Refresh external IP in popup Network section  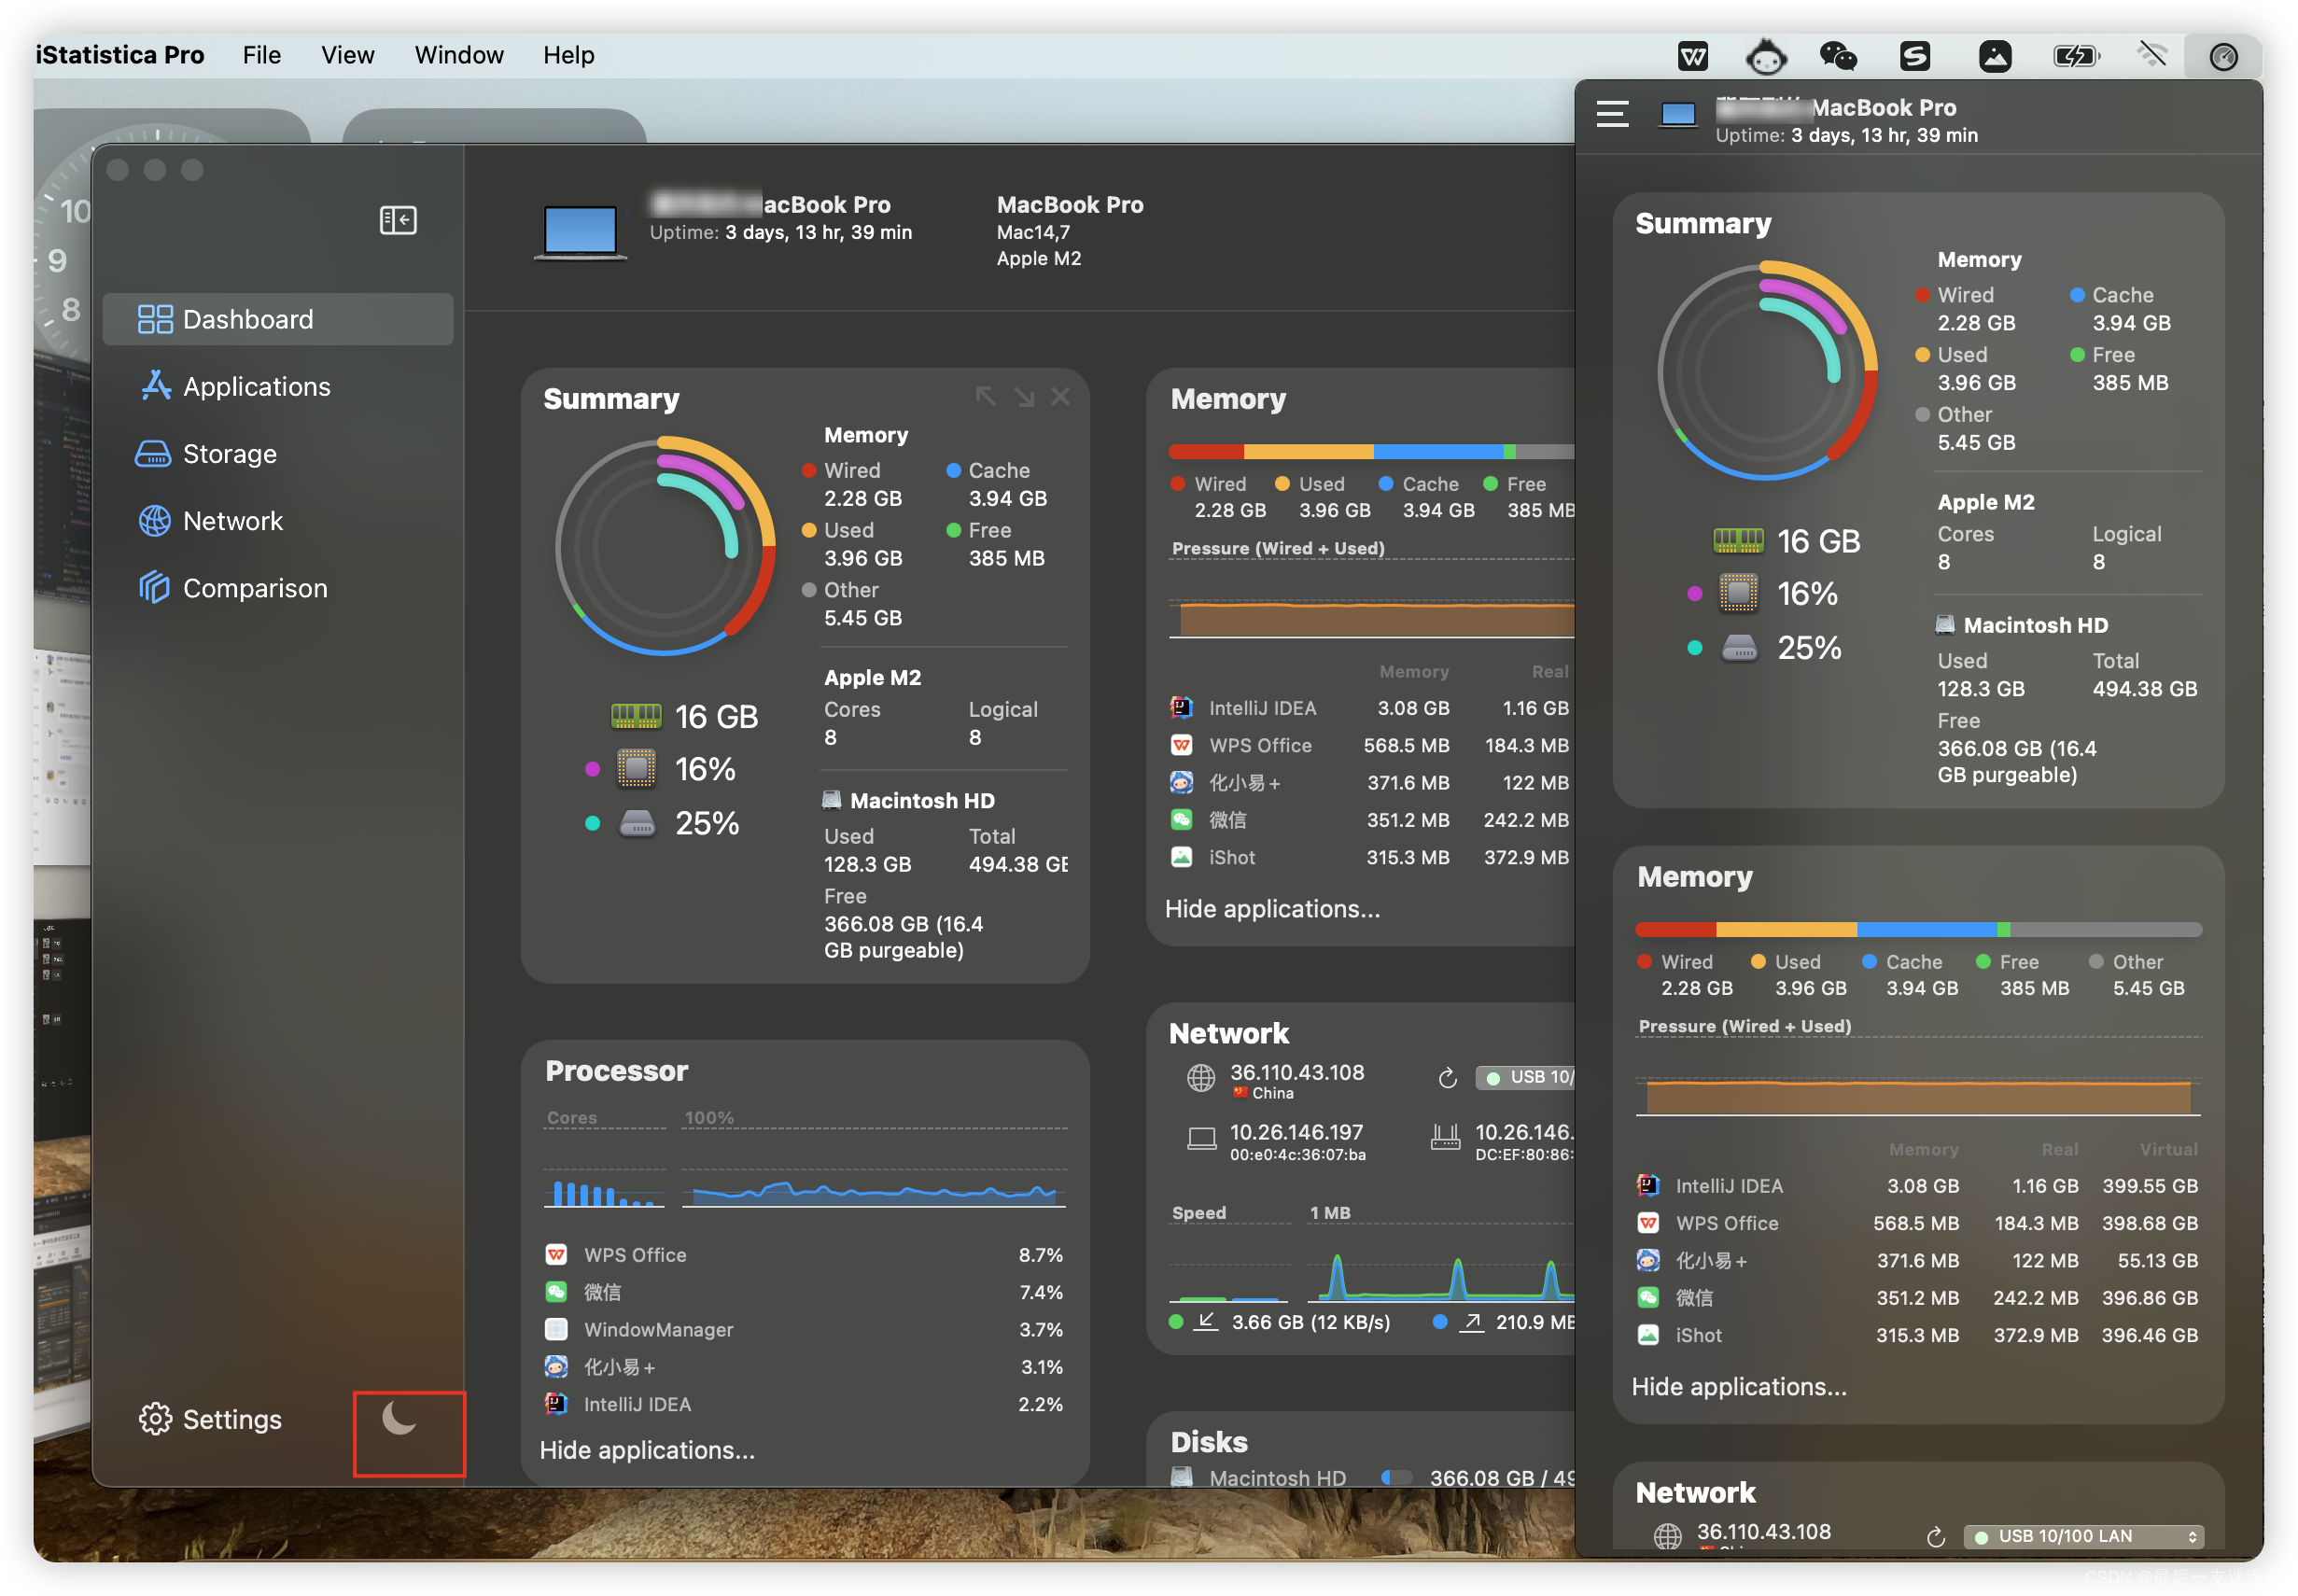(1935, 1537)
